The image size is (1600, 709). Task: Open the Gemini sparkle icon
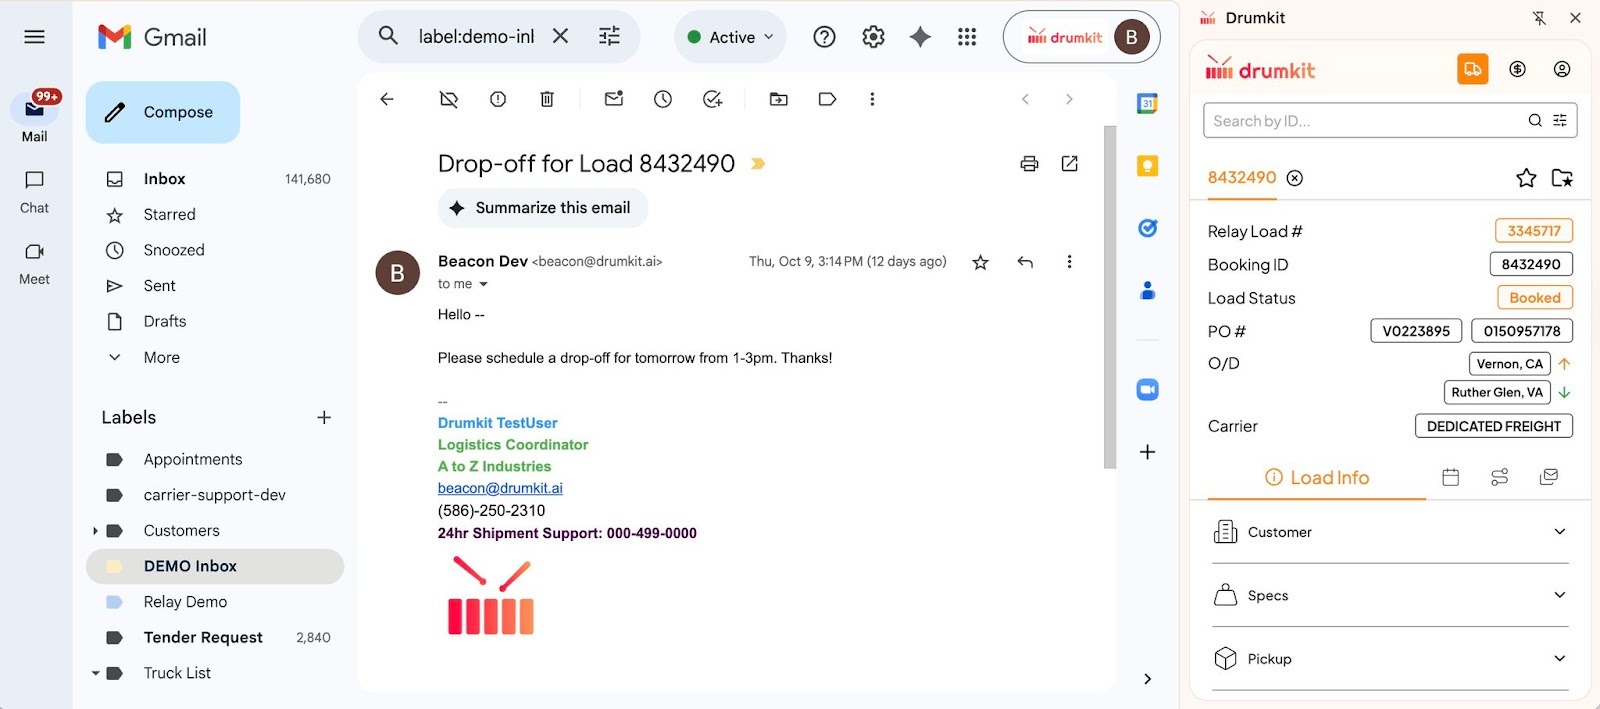point(920,37)
